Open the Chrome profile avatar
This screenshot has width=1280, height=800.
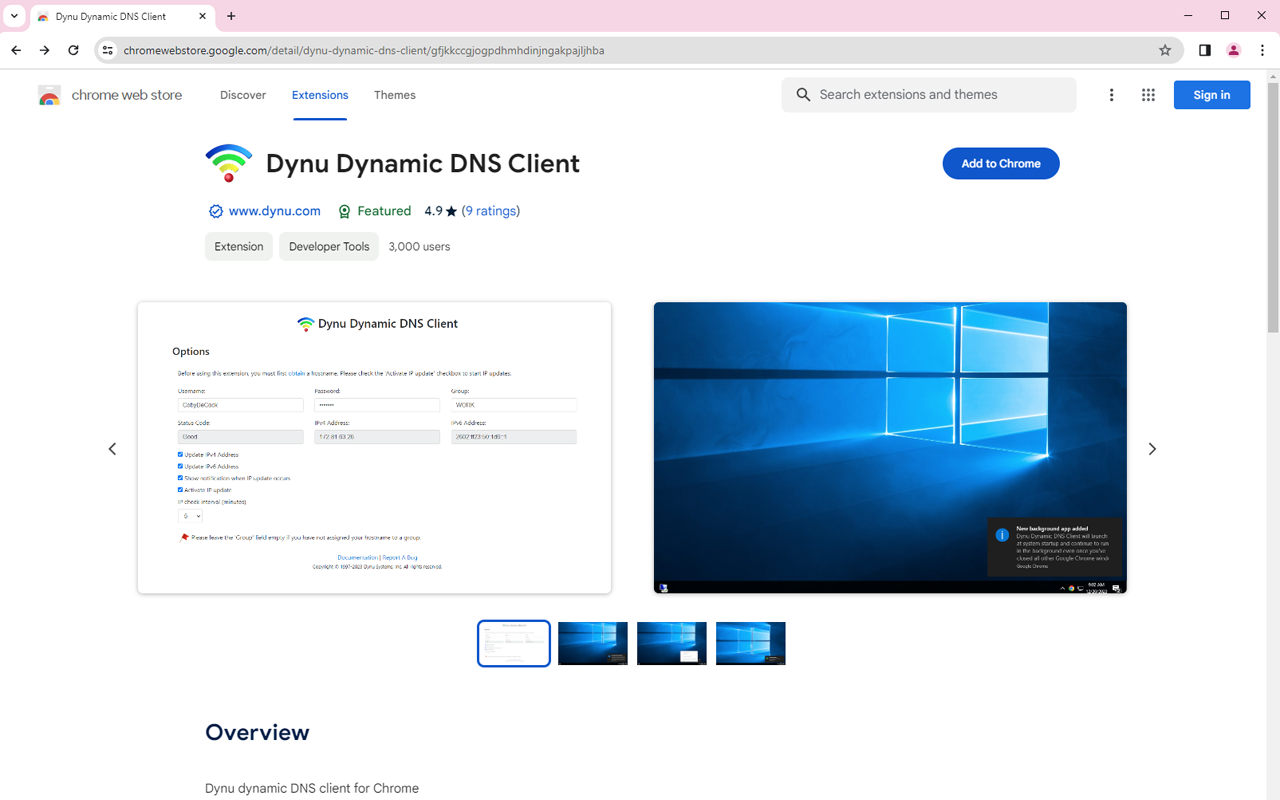1234,50
